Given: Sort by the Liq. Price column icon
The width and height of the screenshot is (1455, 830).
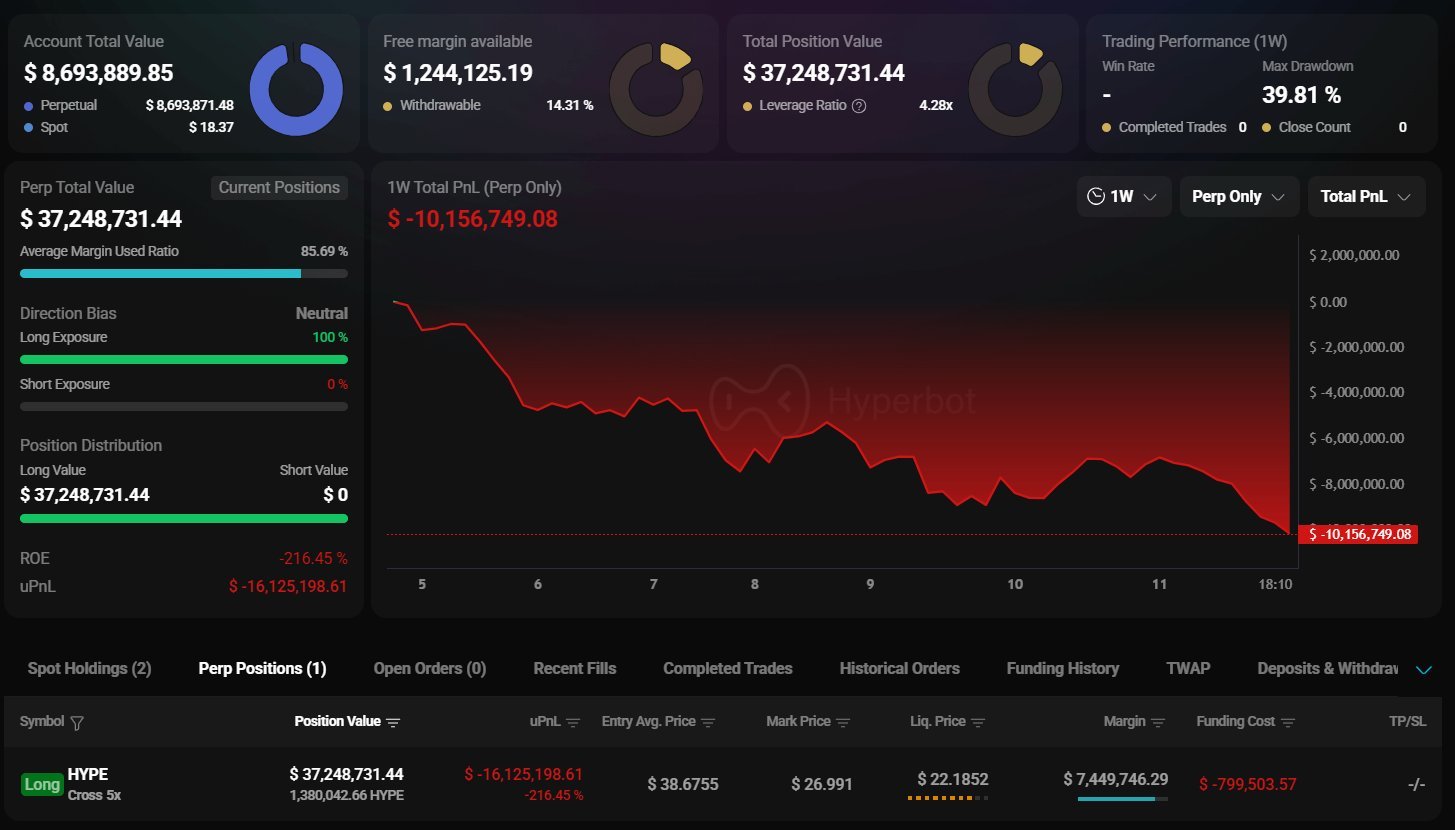Looking at the screenshot, I should (x=978, y=722).
